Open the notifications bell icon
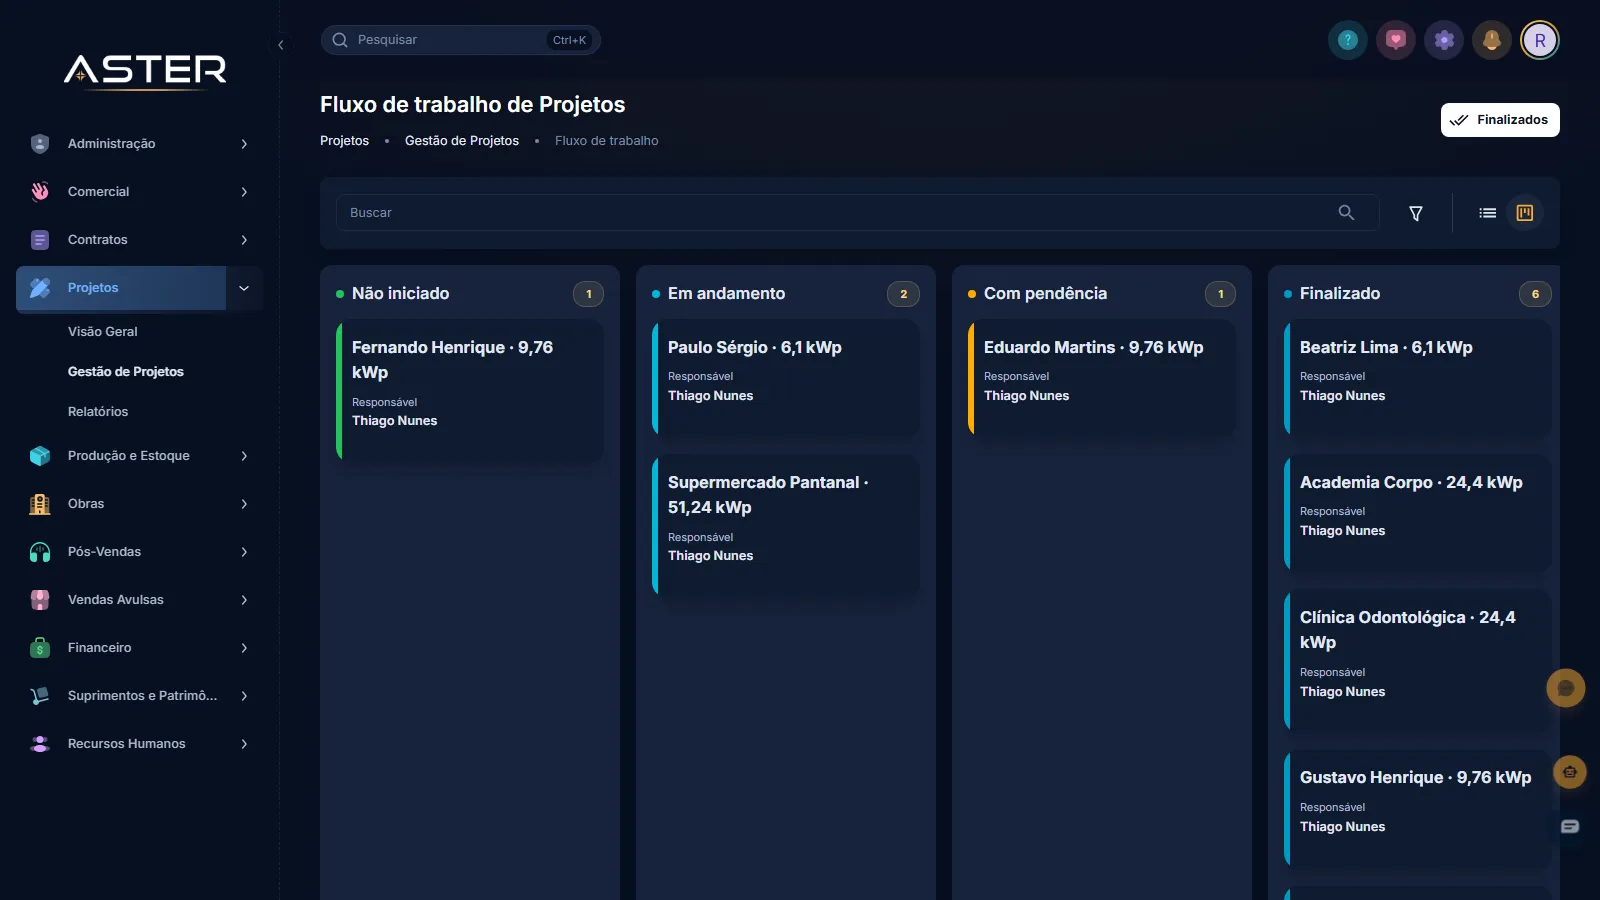This screenshot has width=1600, height=900. click(1492, 40)
